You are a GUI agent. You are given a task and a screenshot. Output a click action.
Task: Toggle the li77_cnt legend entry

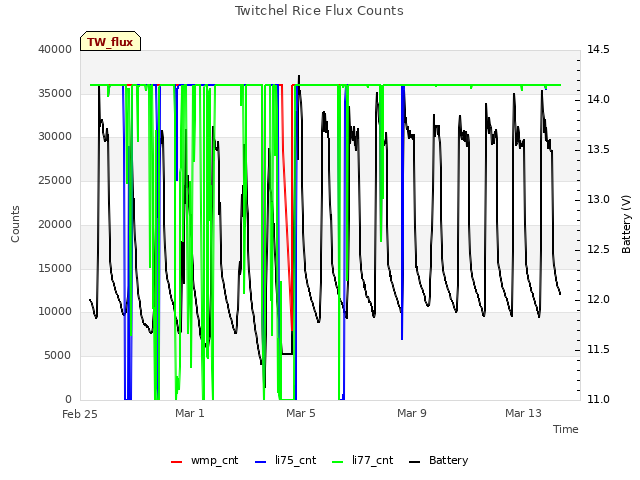[x=363, y=460]
